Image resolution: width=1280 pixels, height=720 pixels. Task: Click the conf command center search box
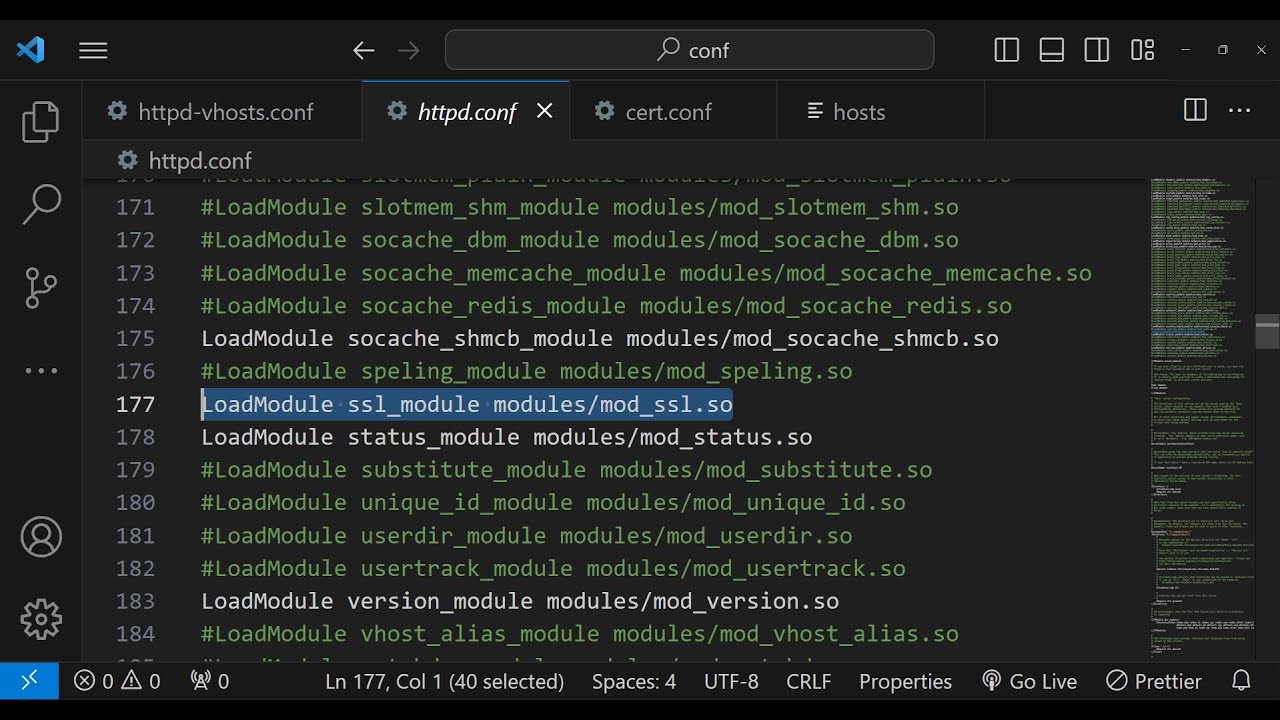[690, 50]
